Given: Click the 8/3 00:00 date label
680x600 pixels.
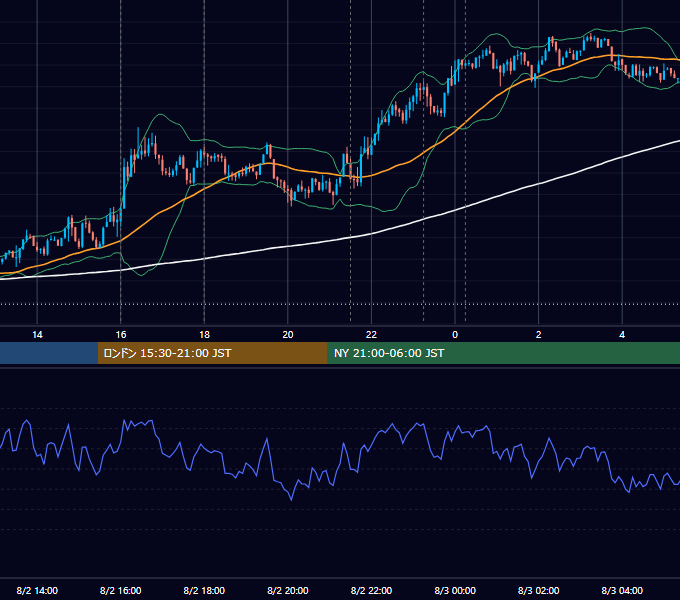Looking at the screenshot, I should pyautogui.click(x=455, y=591).
